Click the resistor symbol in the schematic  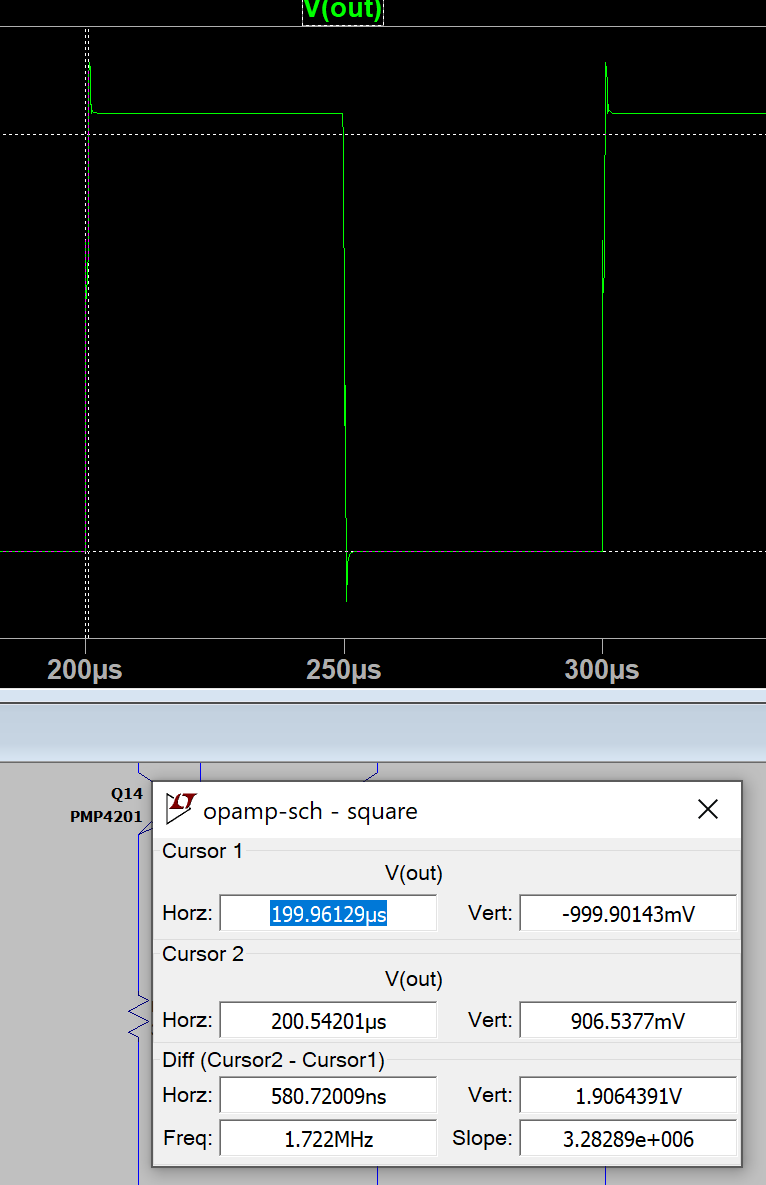(140, 1016)
